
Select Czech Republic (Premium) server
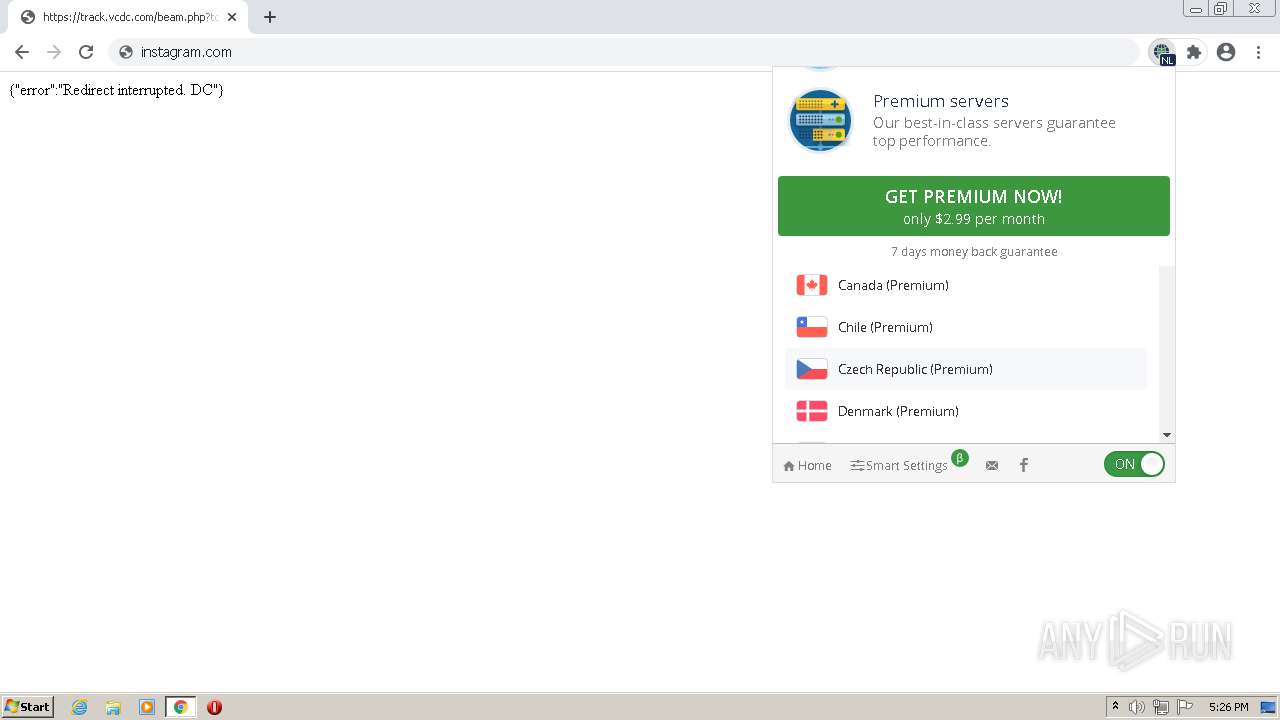click(966, 369)
